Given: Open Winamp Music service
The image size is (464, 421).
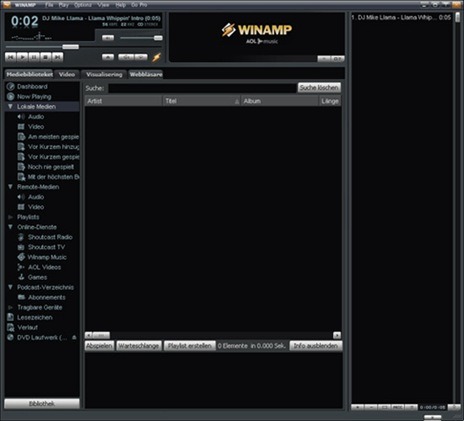Looking at the screenshot, I should 47,257.
